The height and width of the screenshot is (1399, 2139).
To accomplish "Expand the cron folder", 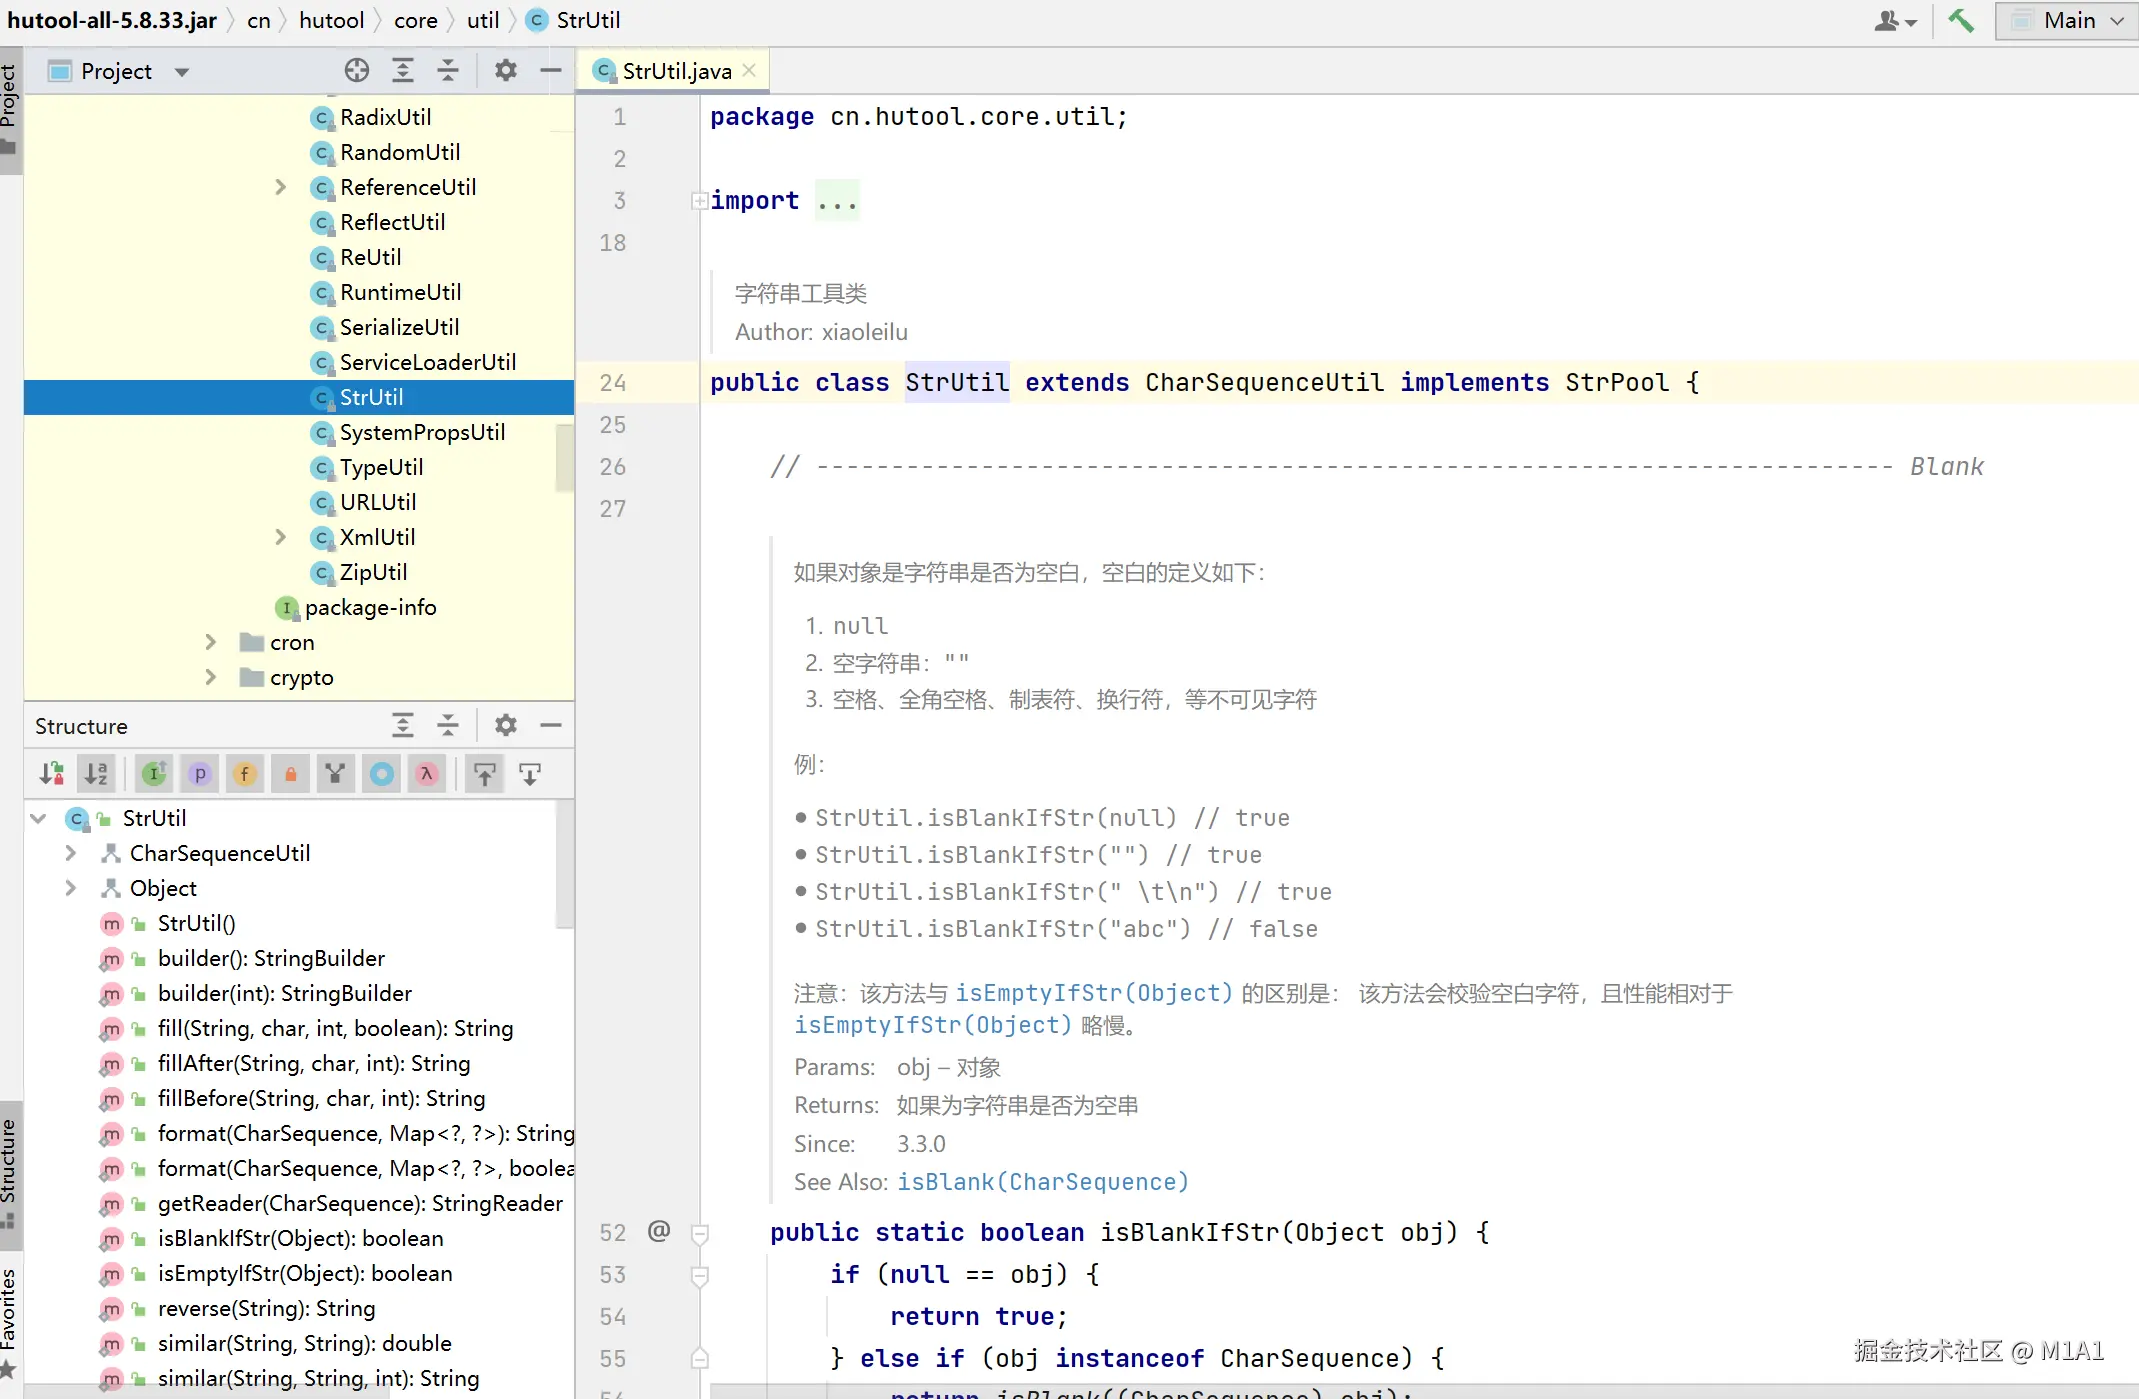I will pos(211,642).
